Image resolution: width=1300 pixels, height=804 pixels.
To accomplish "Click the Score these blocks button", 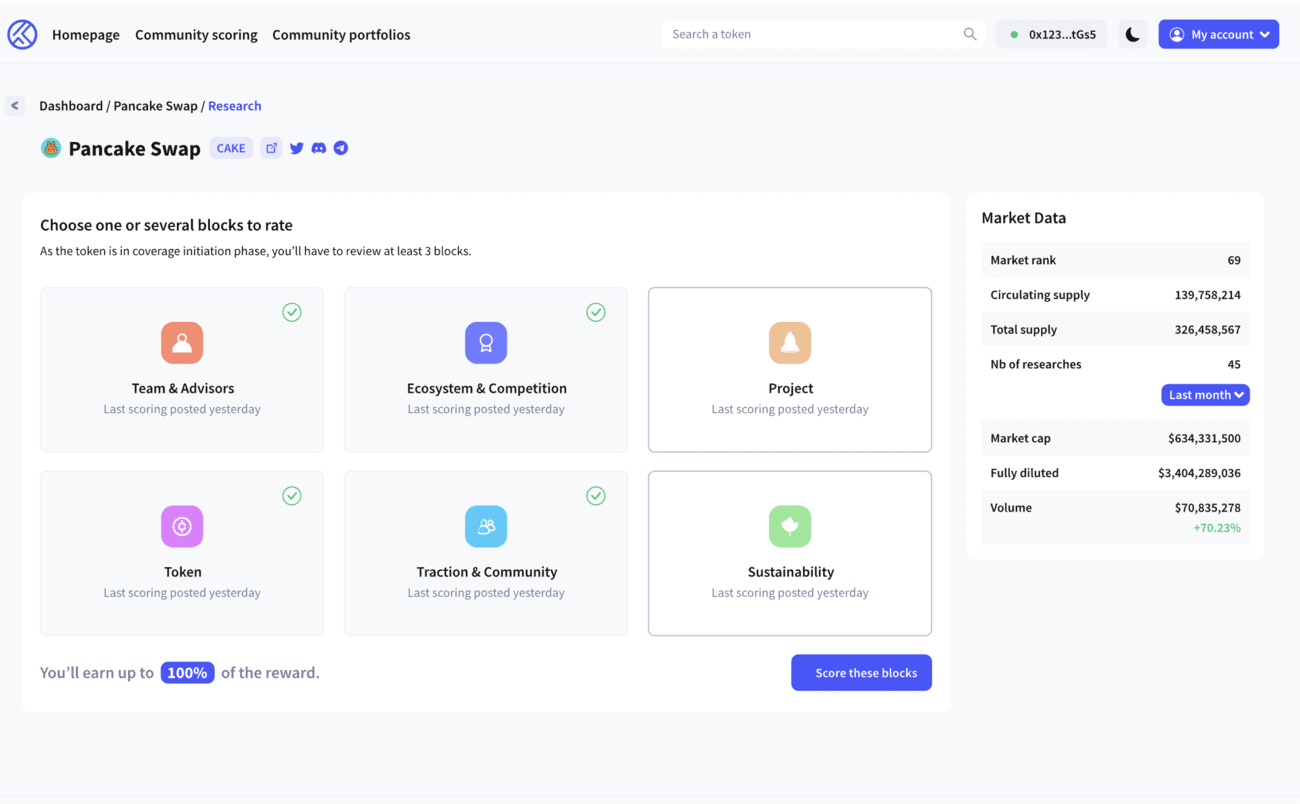I will (x=861, y=673).
